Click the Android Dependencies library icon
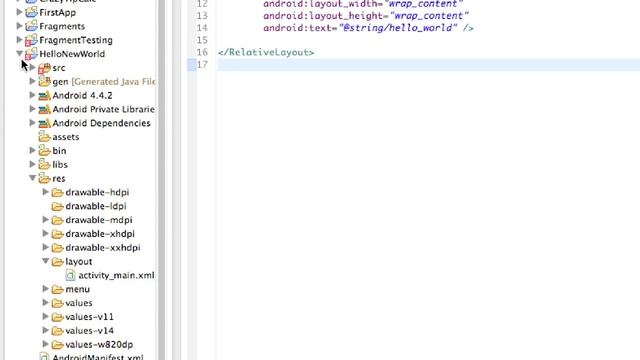Screen dimensions: 640x360 tap(44, 124)
